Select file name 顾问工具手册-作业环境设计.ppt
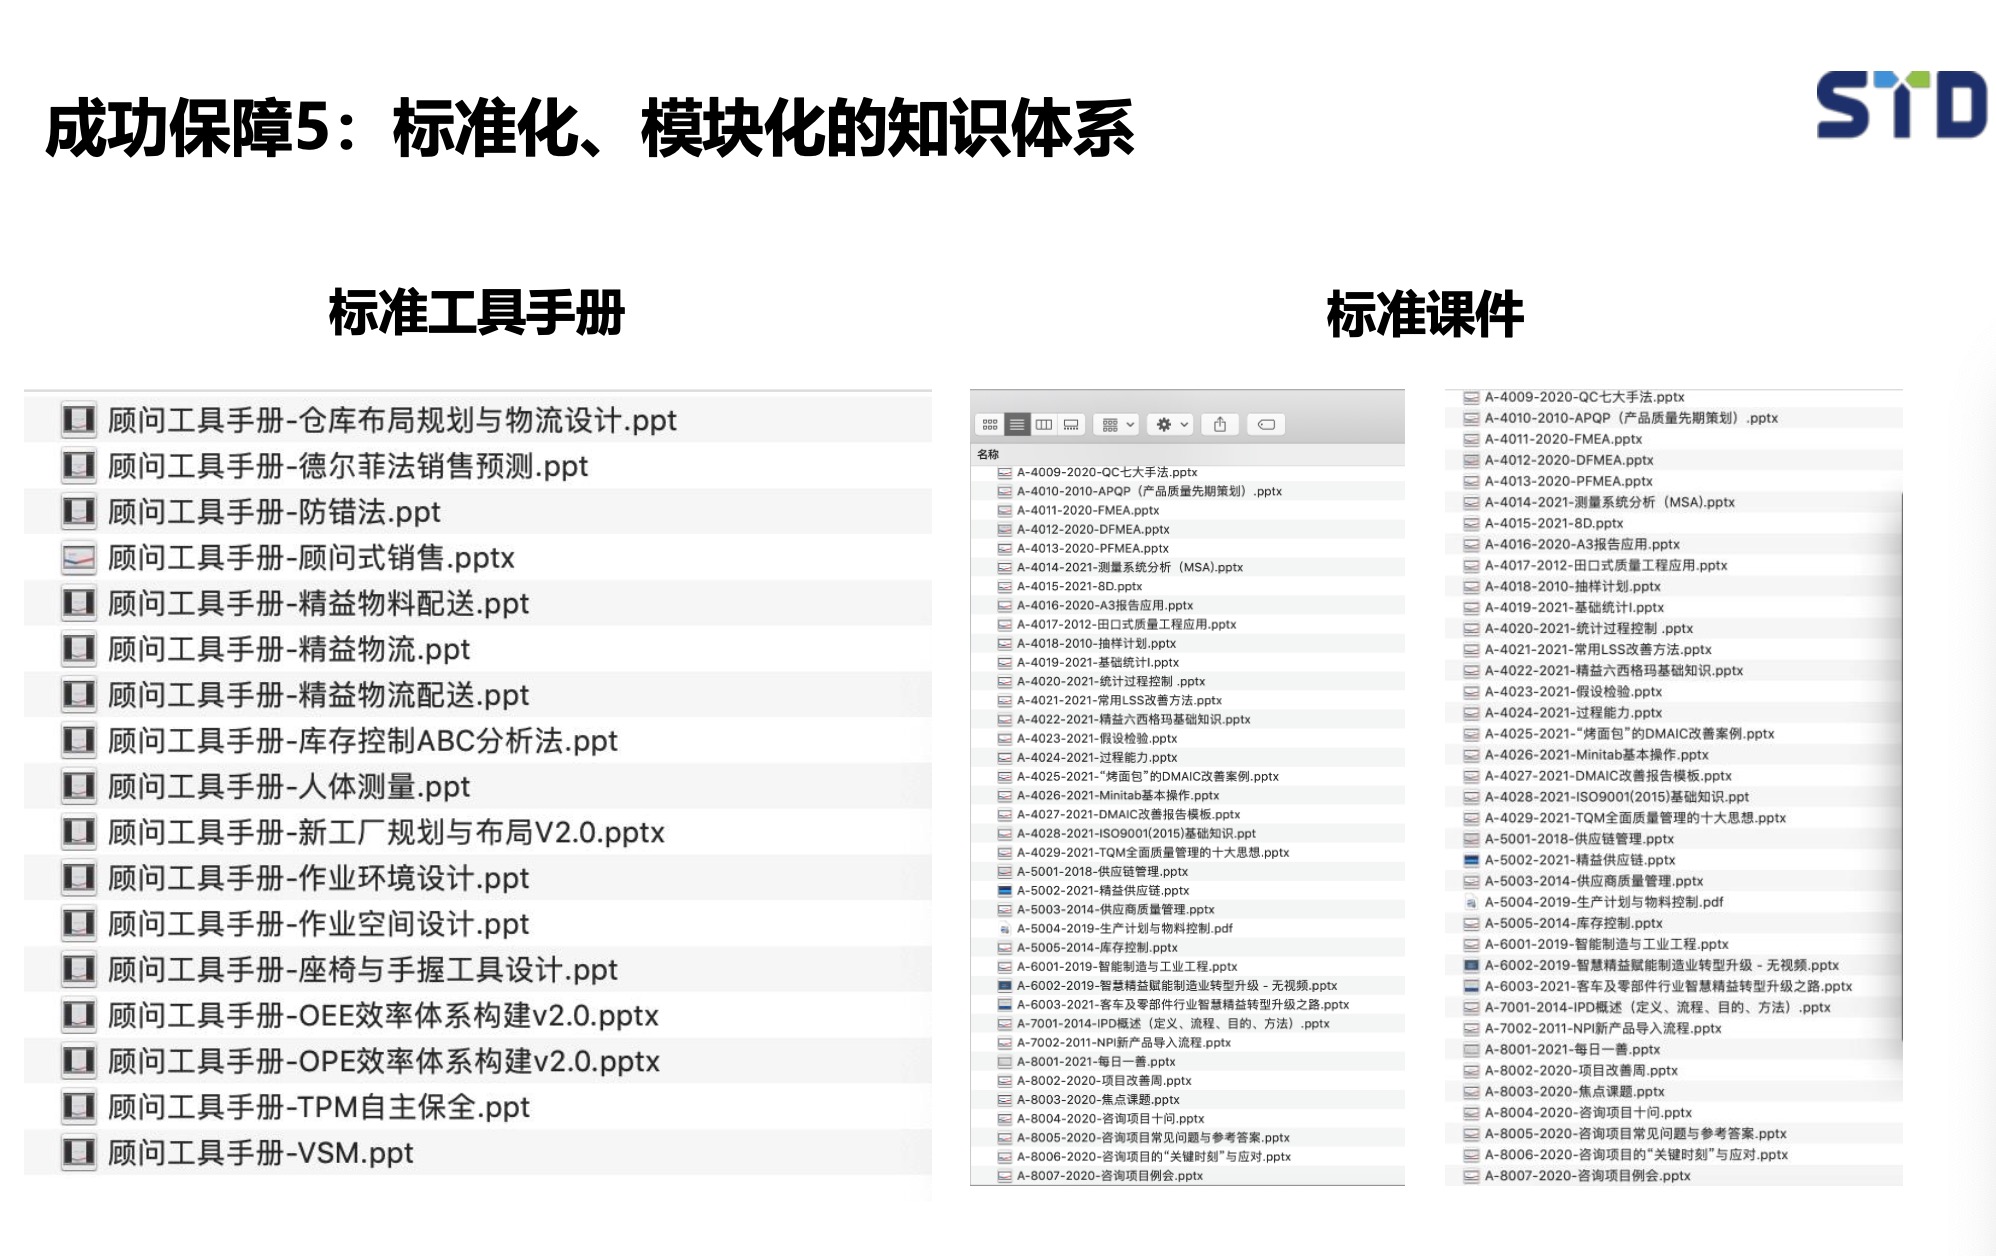This screenshot has width=1996, height=1256. pos(318,878)
